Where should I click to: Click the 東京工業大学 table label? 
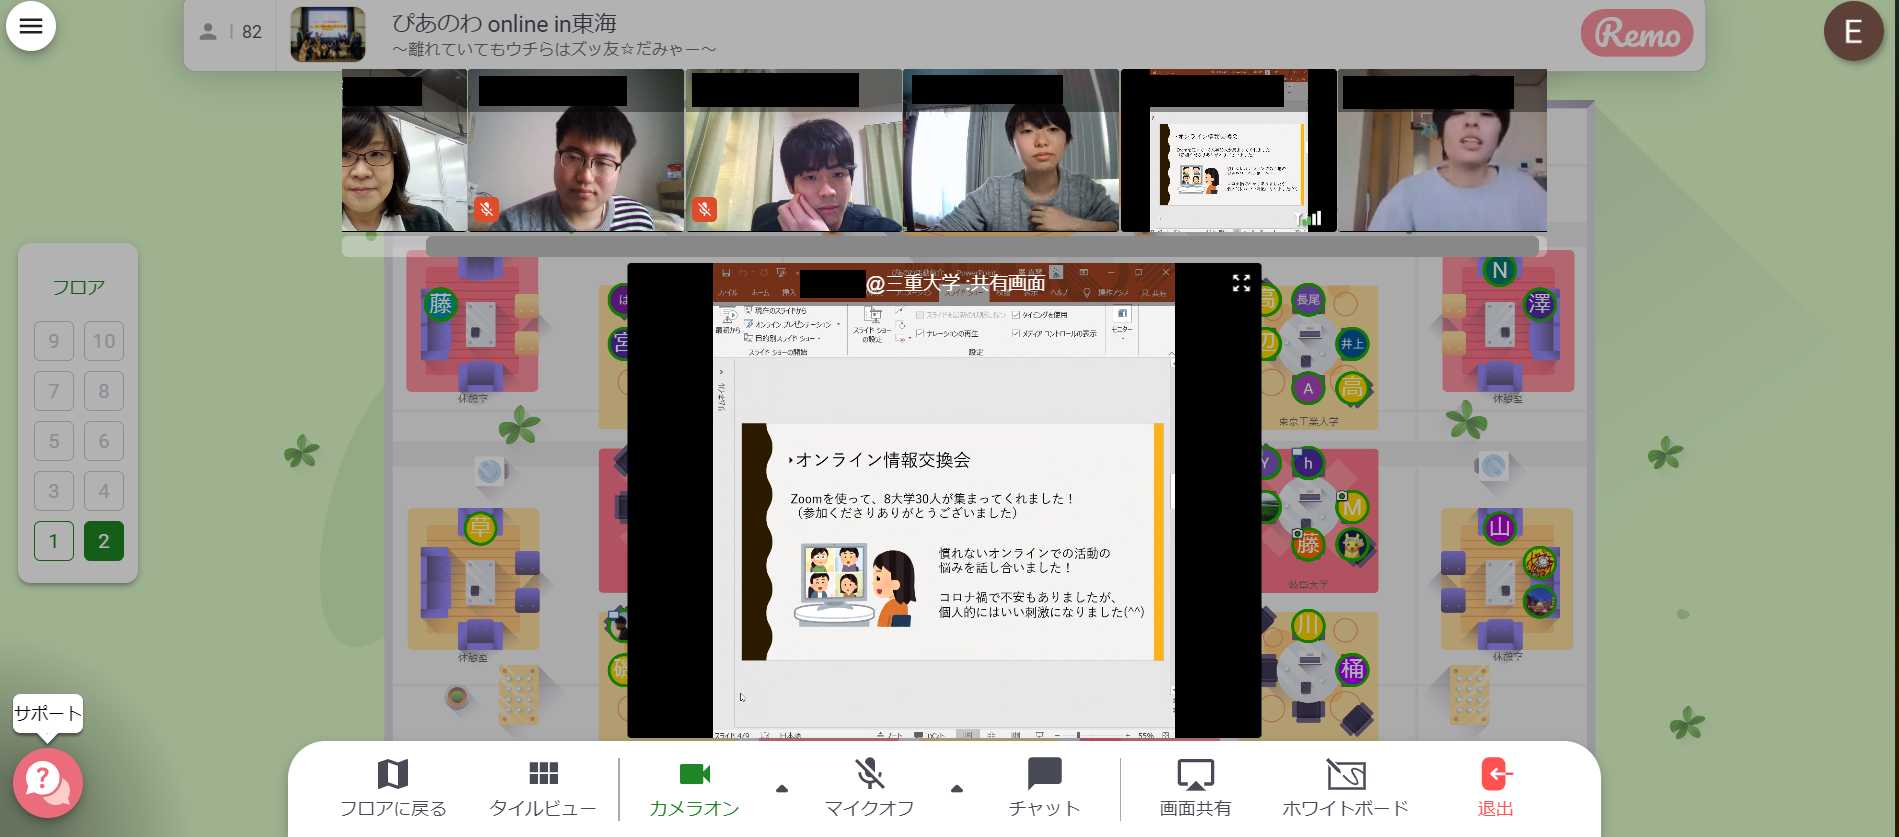(x=1308, y=422)
